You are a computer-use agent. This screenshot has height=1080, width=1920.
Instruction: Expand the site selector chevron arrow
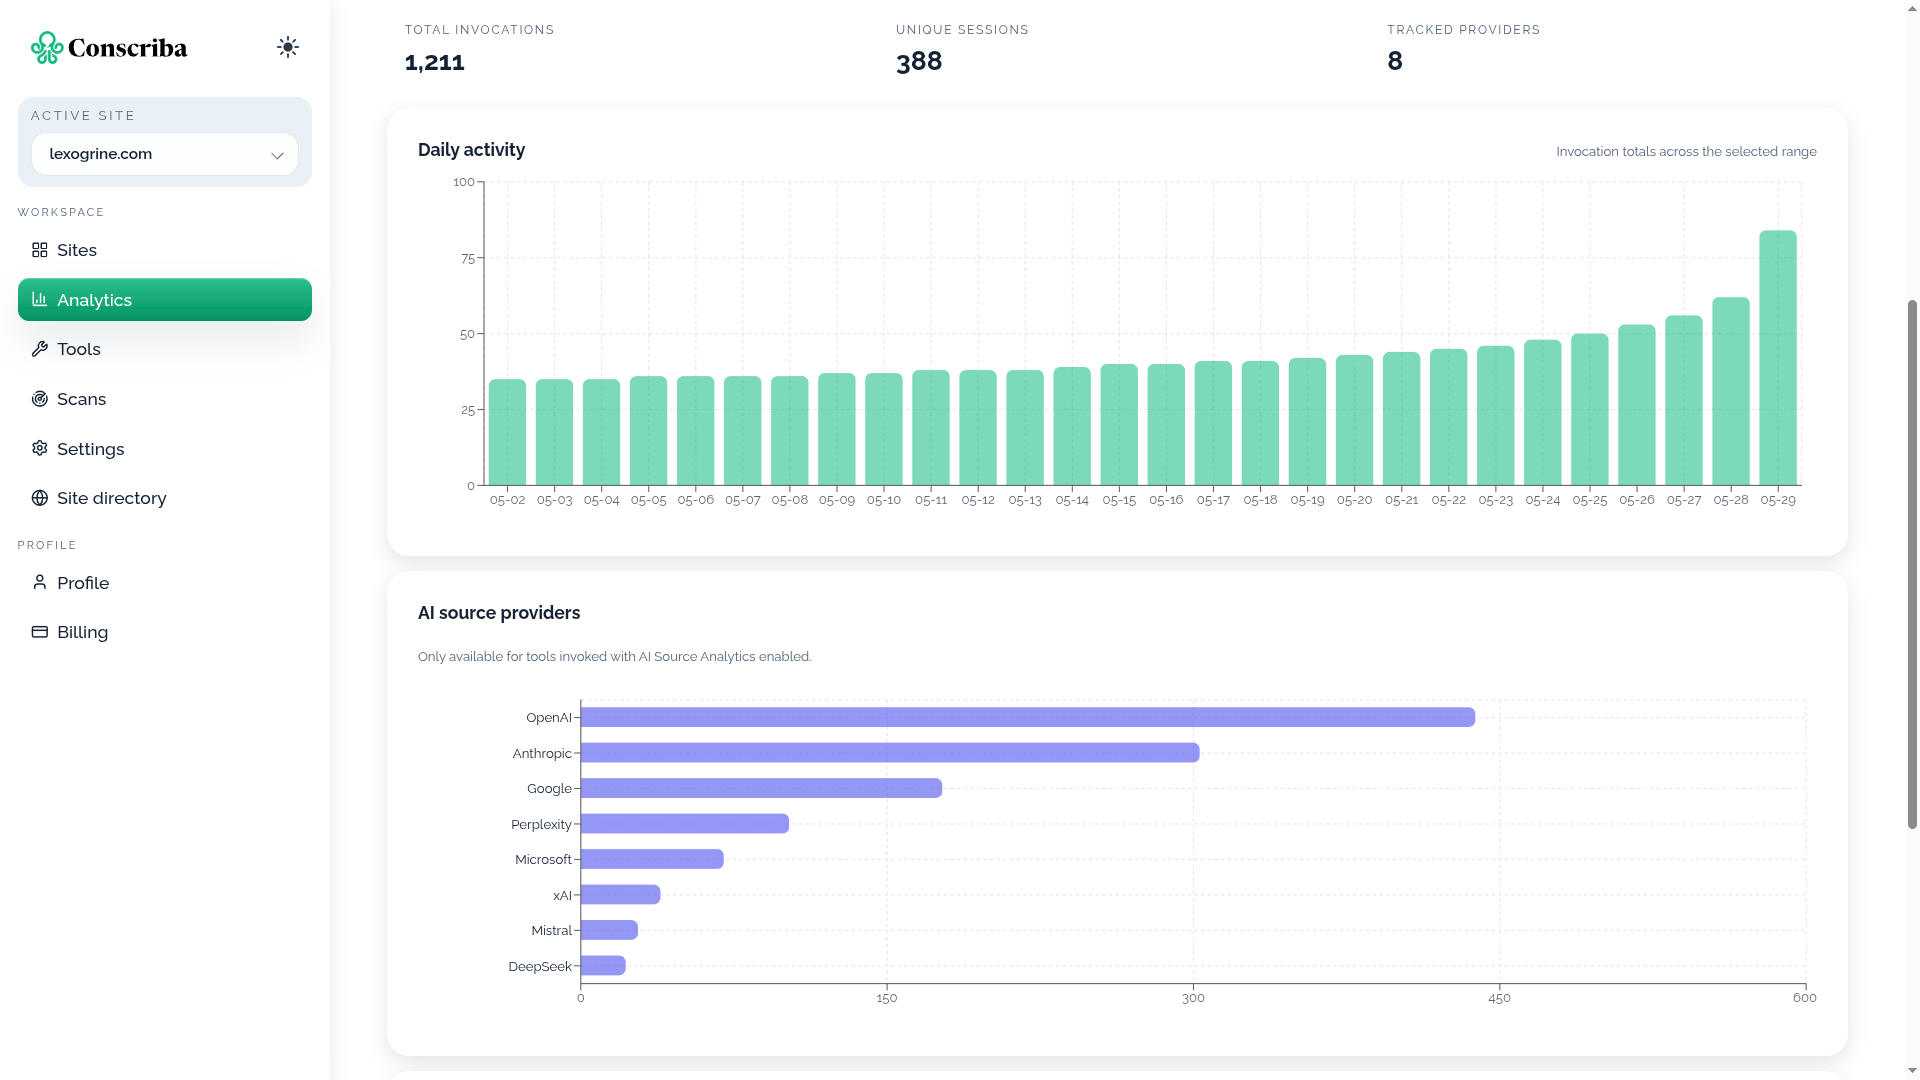[277, 155]
